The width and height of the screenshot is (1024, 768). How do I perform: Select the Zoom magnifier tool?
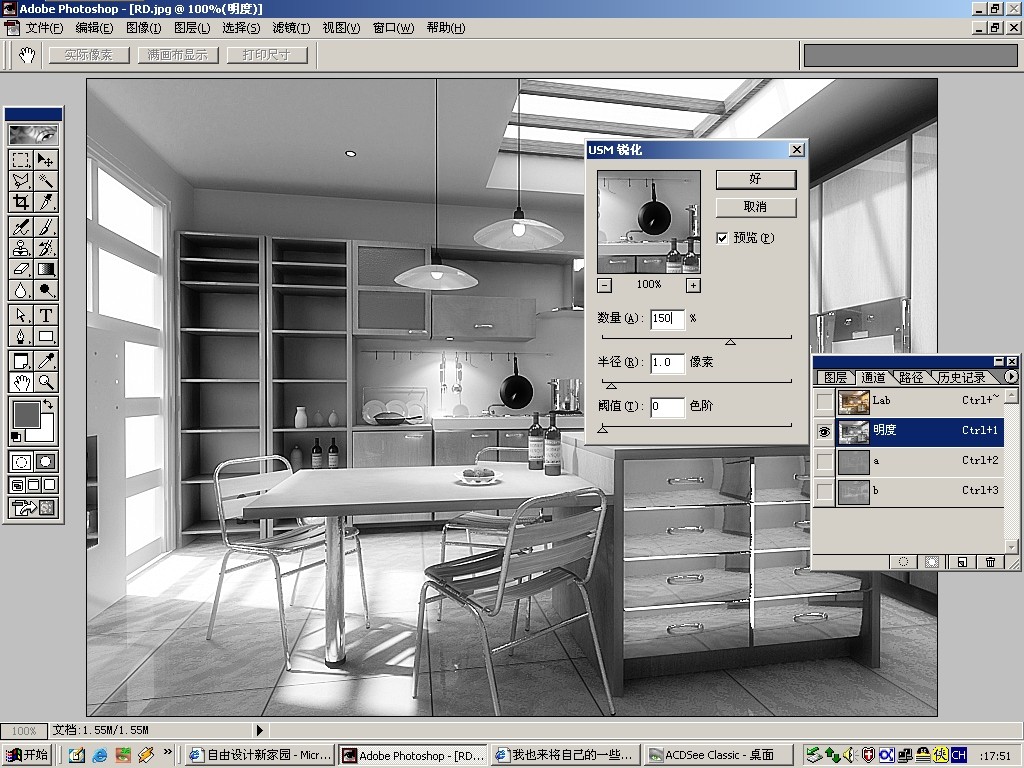[x=46, y=382]
